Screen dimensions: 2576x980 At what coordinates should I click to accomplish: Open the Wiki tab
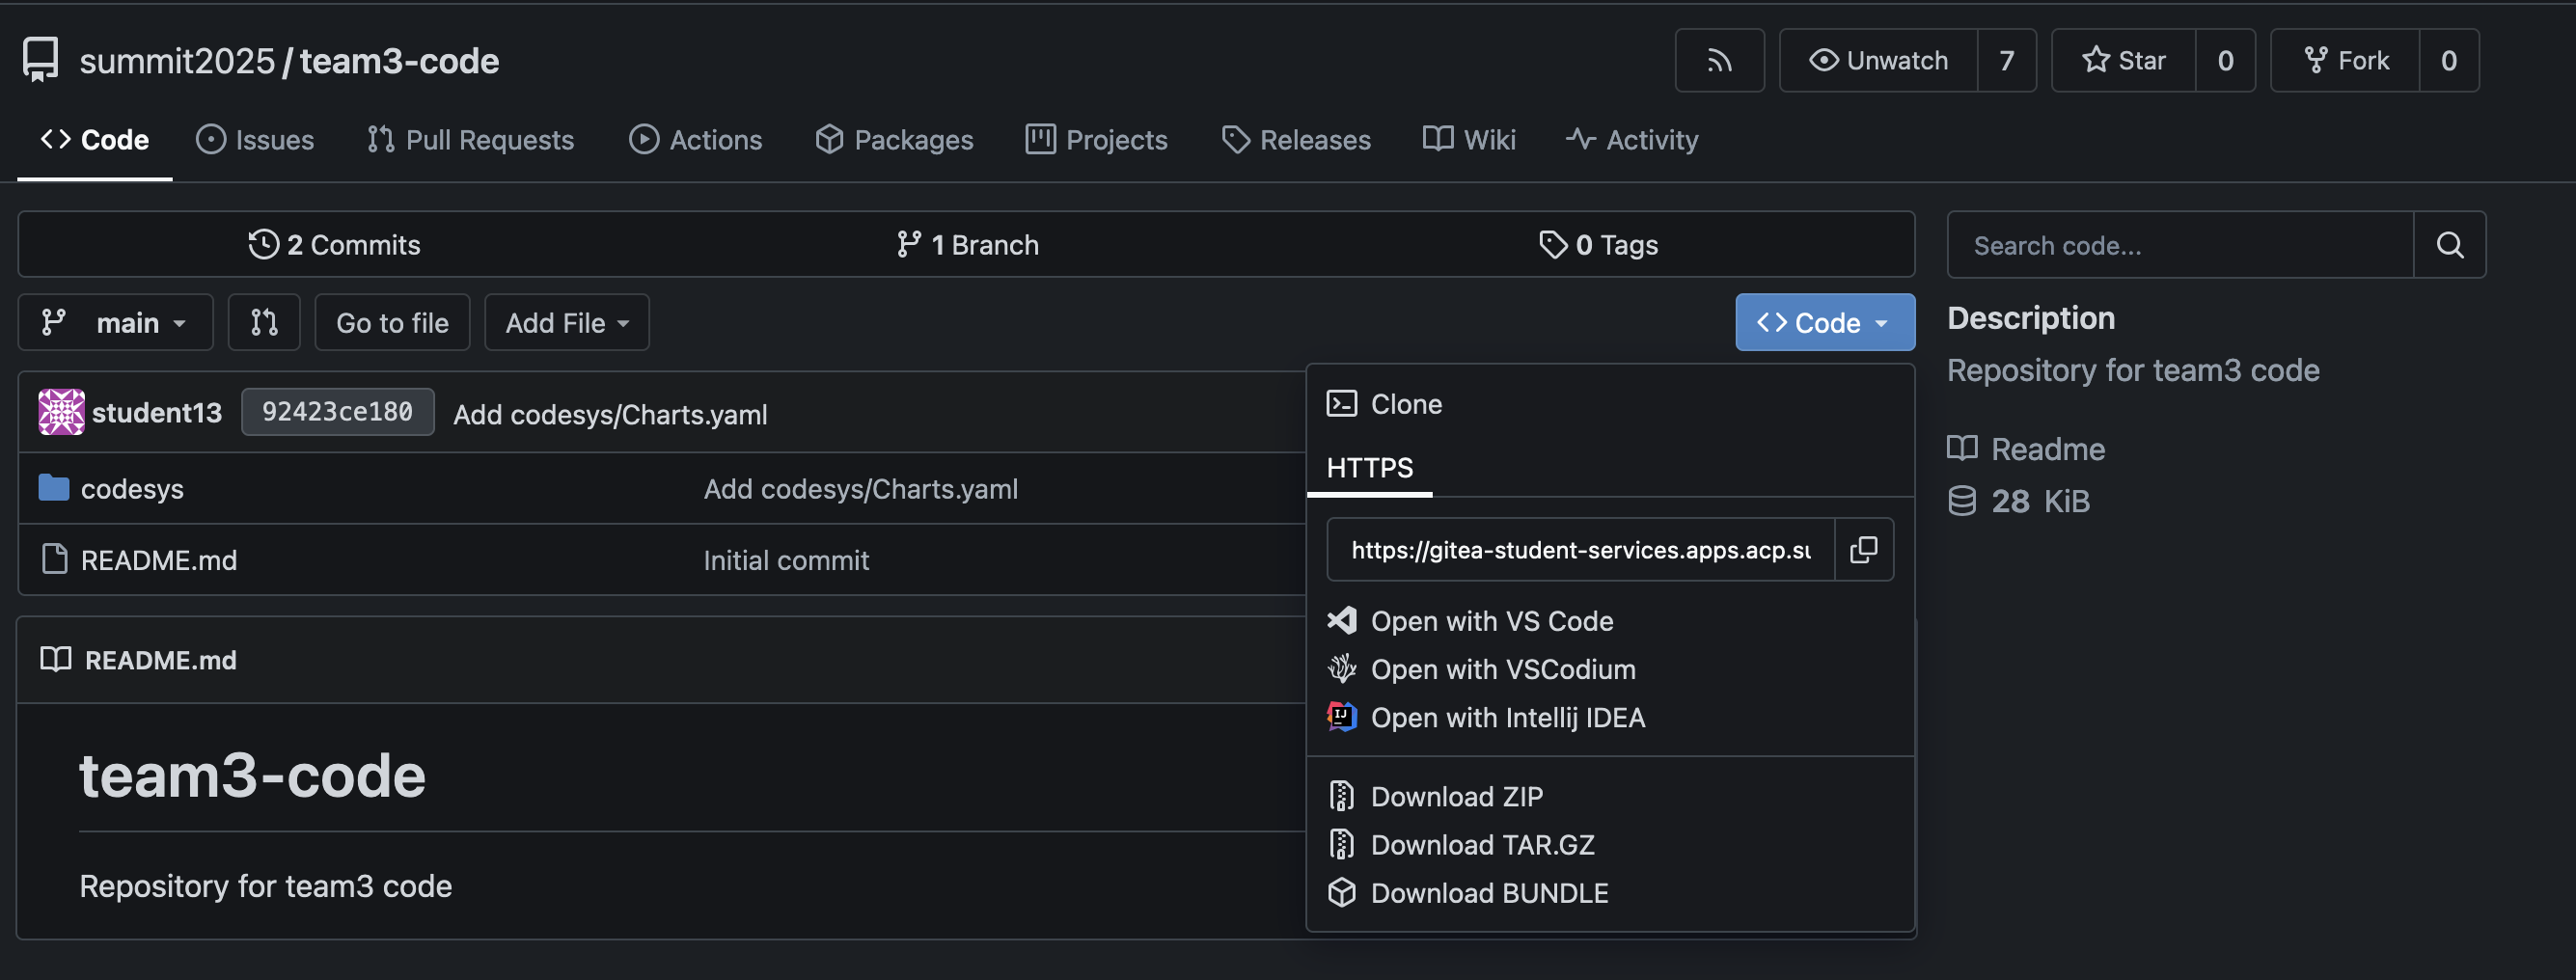pos(1469,140)
